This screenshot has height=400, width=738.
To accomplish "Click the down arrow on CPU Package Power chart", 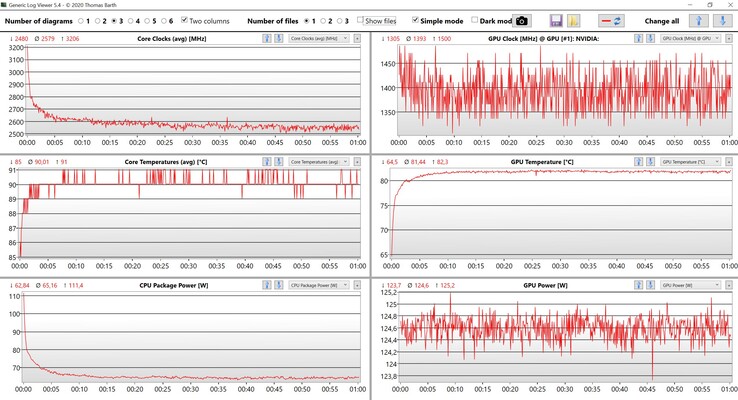I will (x=279, y=285).
